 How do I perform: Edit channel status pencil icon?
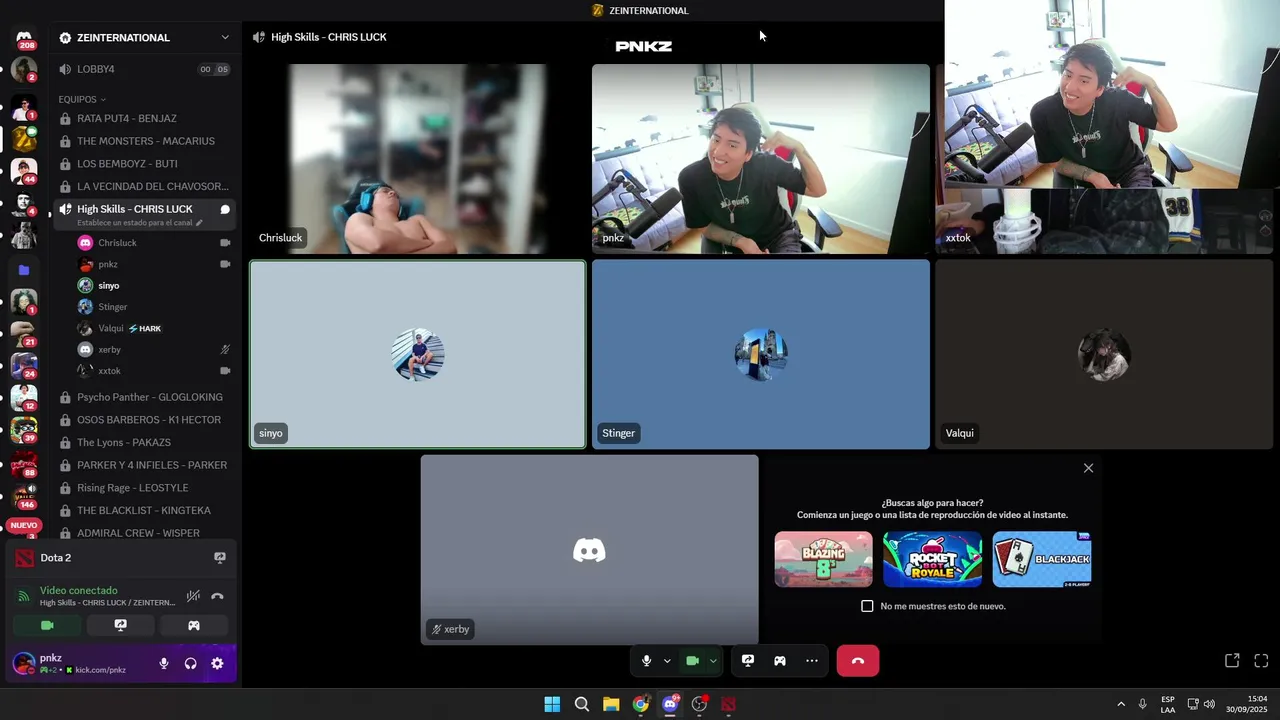click(x=199, y=223)
